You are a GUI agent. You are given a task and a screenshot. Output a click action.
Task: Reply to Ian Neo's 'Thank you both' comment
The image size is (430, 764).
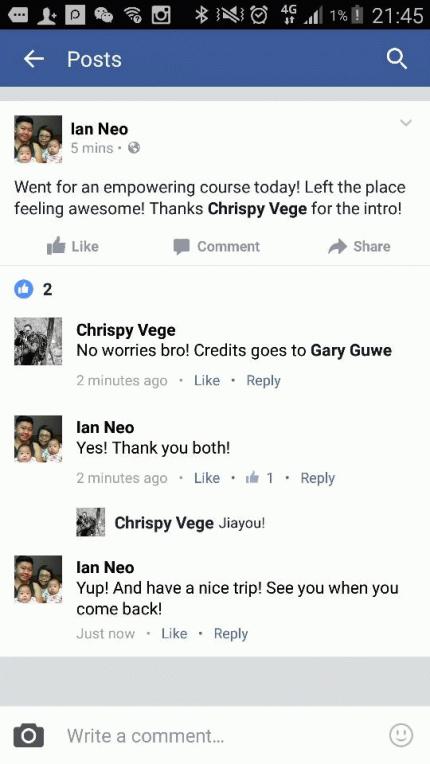point(318,478)
